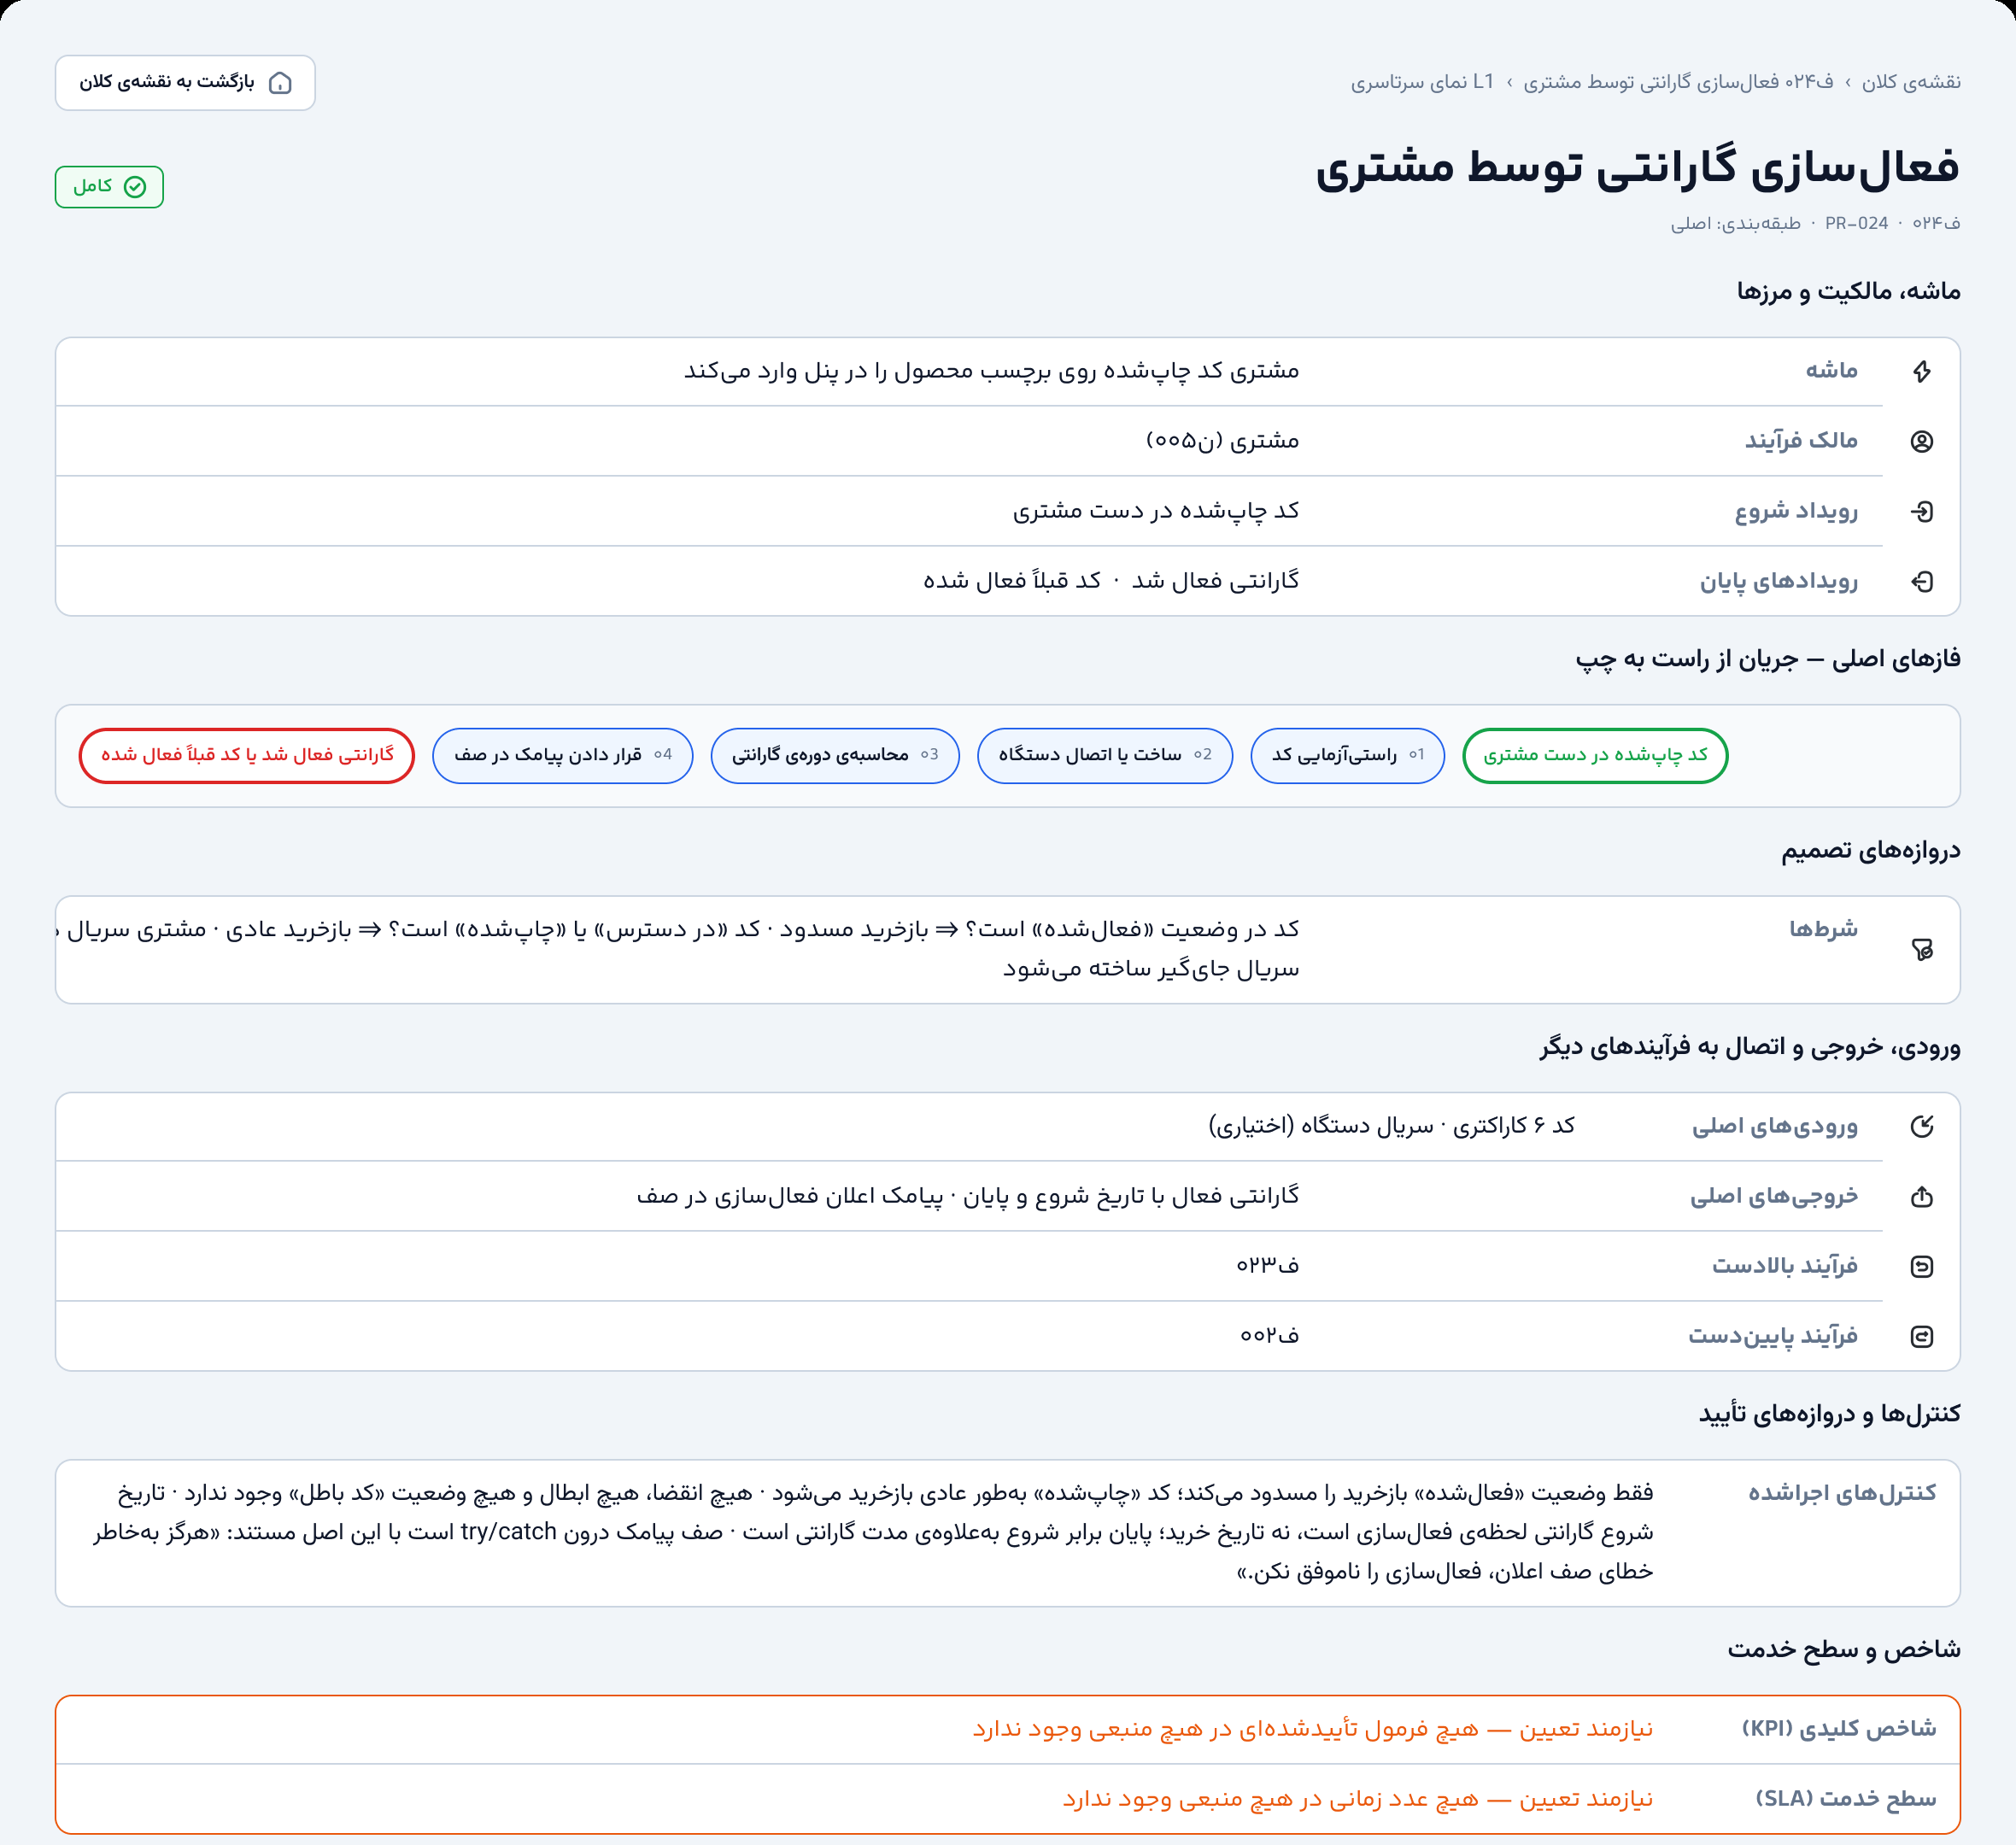
Task: Click the heading دروازه‌های تصمیم
Action: coord(1870,850)
